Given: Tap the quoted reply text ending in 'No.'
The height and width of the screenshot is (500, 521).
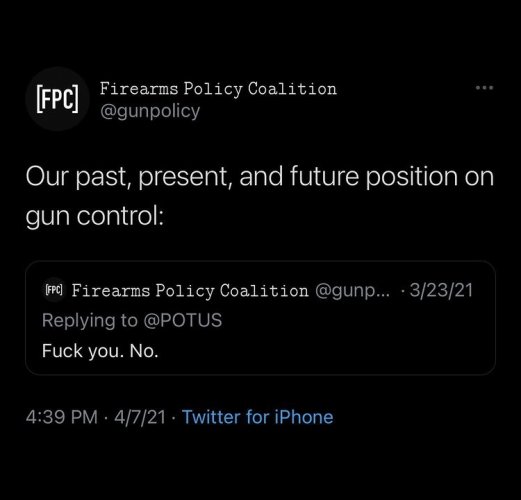Looking at the screenshot, I should point(100,351).
